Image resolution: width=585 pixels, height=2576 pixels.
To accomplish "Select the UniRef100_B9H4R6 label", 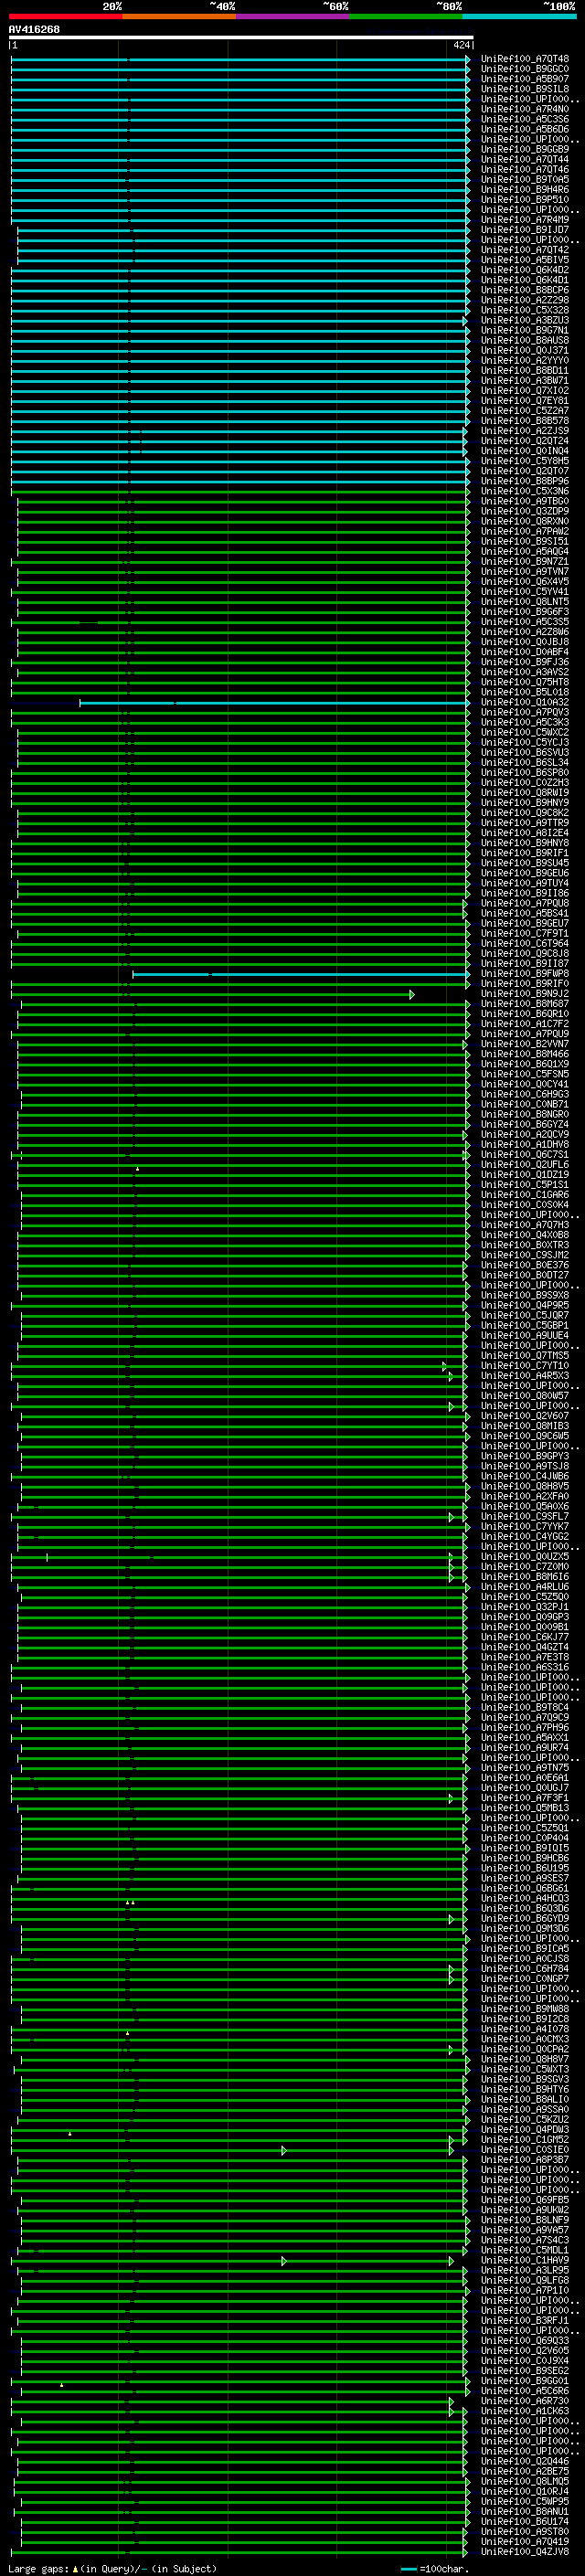I will (525, 190).
